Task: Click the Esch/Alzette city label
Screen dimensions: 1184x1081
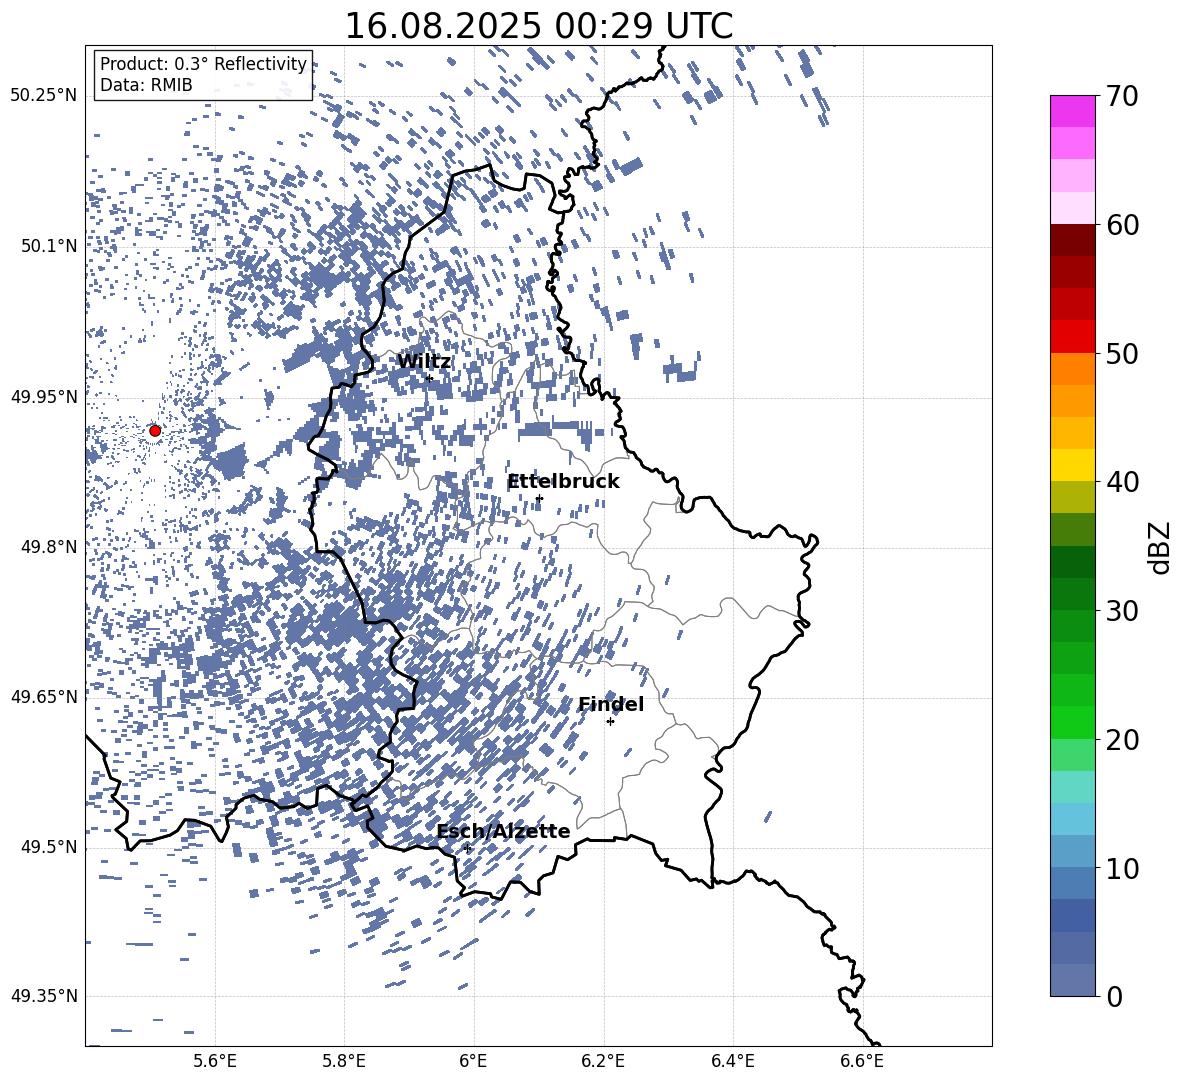Action: 504,831
